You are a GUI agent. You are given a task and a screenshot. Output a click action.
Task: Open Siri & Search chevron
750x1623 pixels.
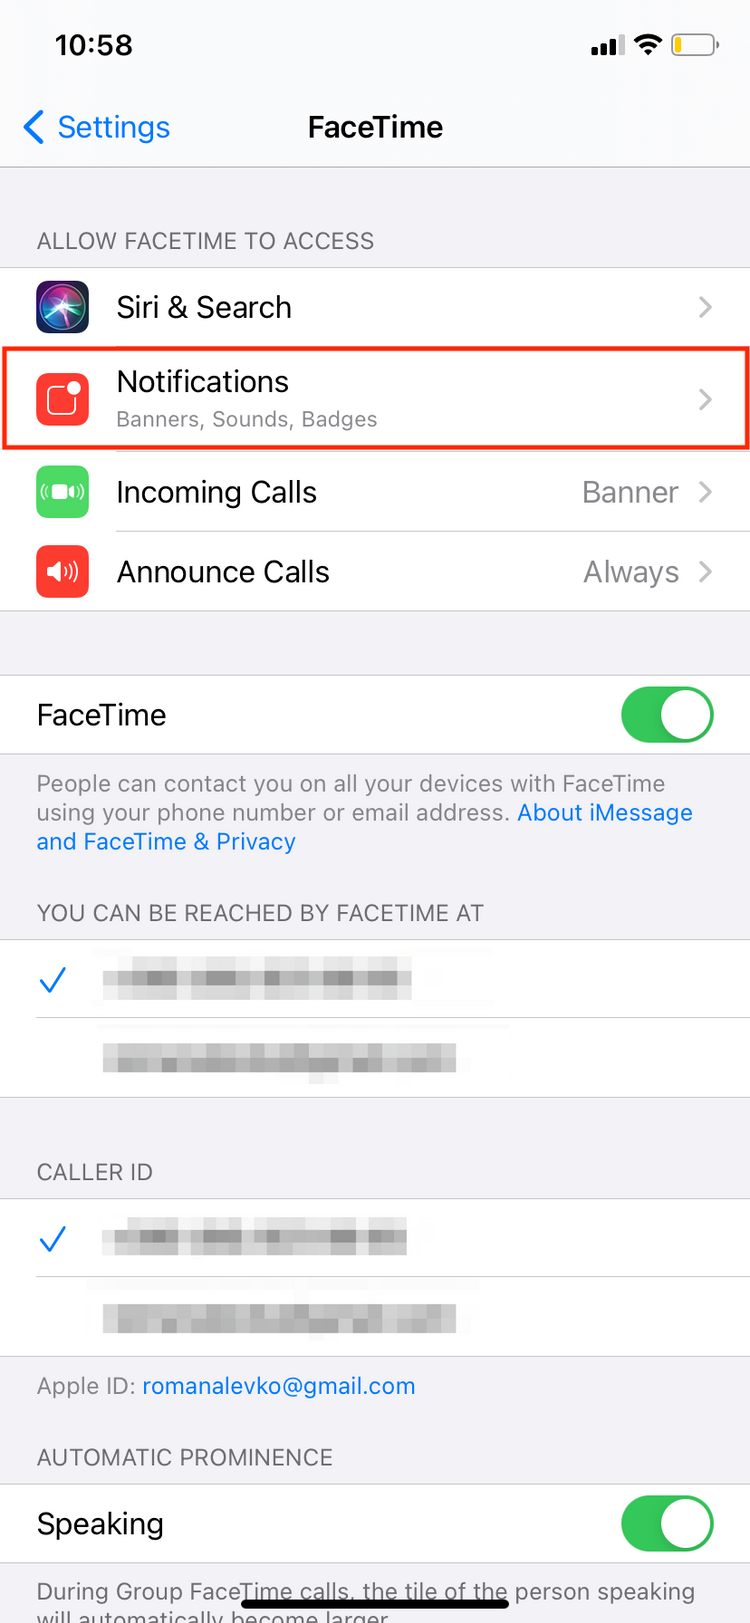705,307
